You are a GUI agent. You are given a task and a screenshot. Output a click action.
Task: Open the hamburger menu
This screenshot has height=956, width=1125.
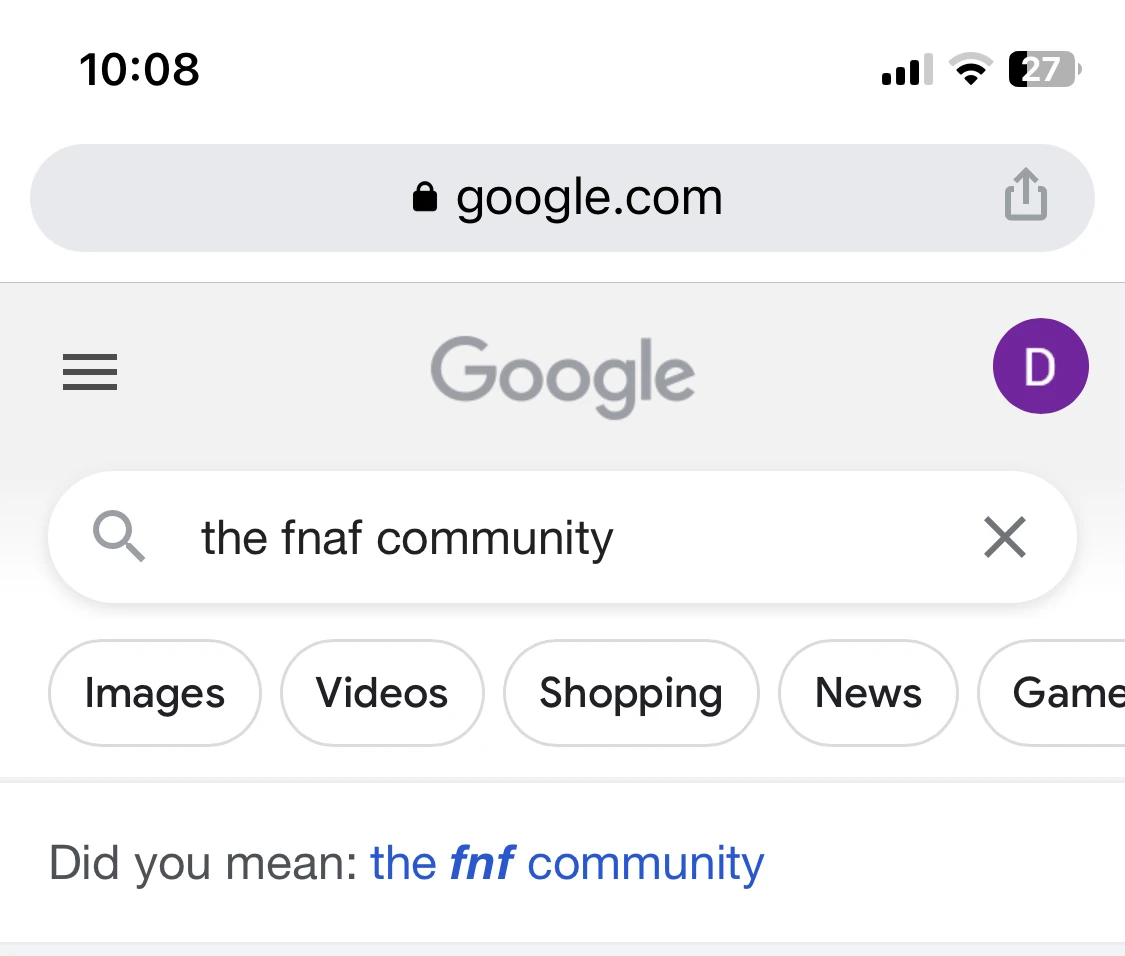pyautogui.click(x=90, y=372)
